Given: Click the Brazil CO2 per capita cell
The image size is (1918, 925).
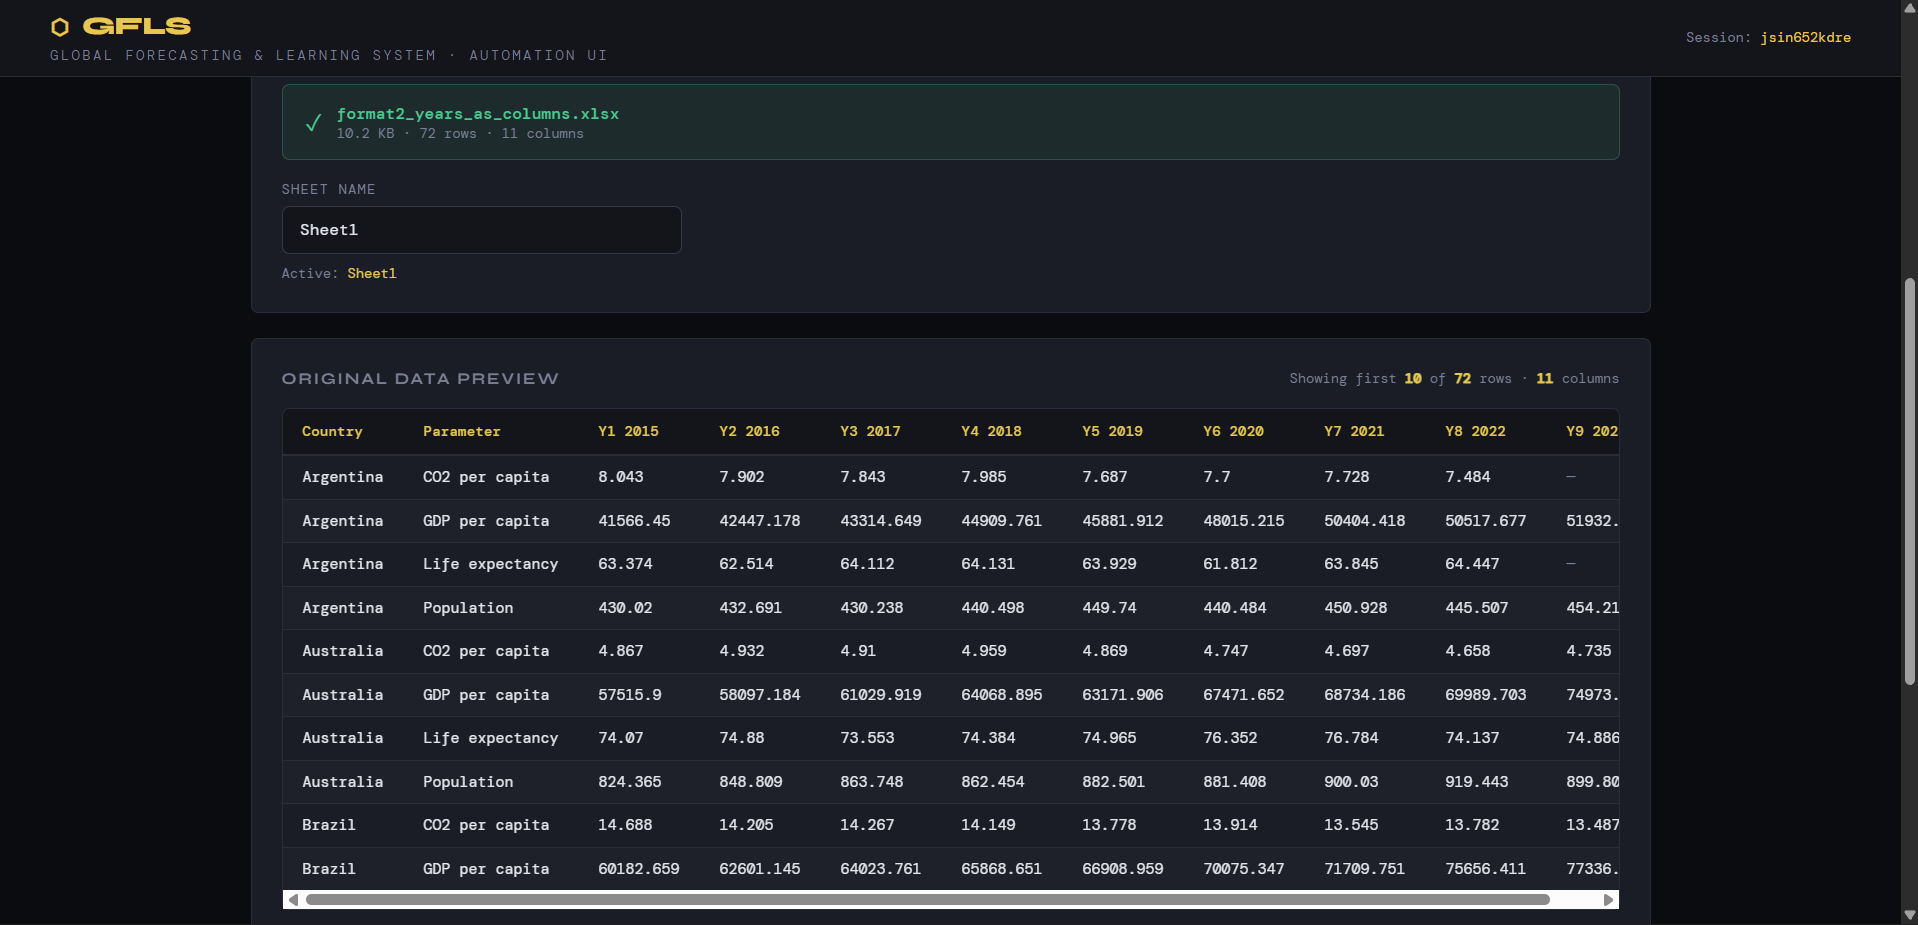Looking at the screenshot, I should pos(486,825).
